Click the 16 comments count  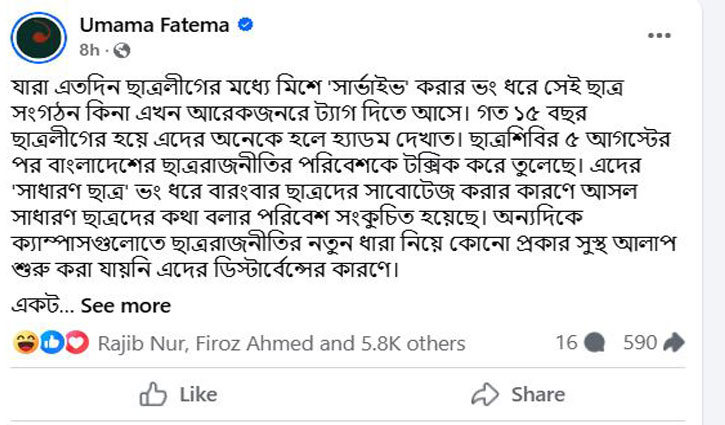coord(567,343)
